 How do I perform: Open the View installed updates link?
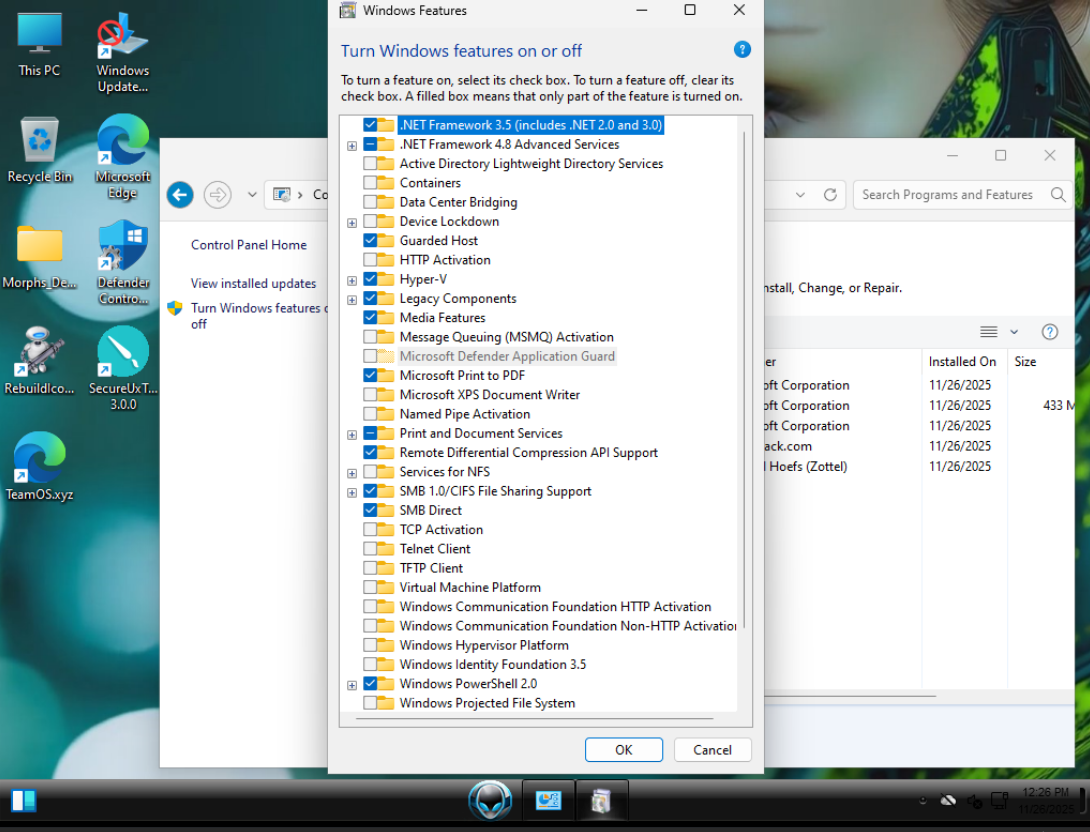coord(253,284)
